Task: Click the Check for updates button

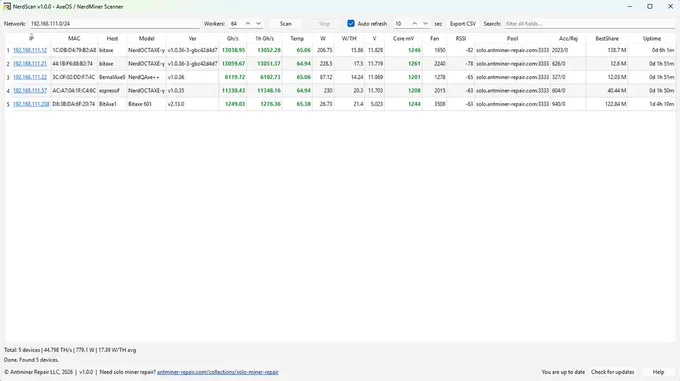Action: point(612,372)
